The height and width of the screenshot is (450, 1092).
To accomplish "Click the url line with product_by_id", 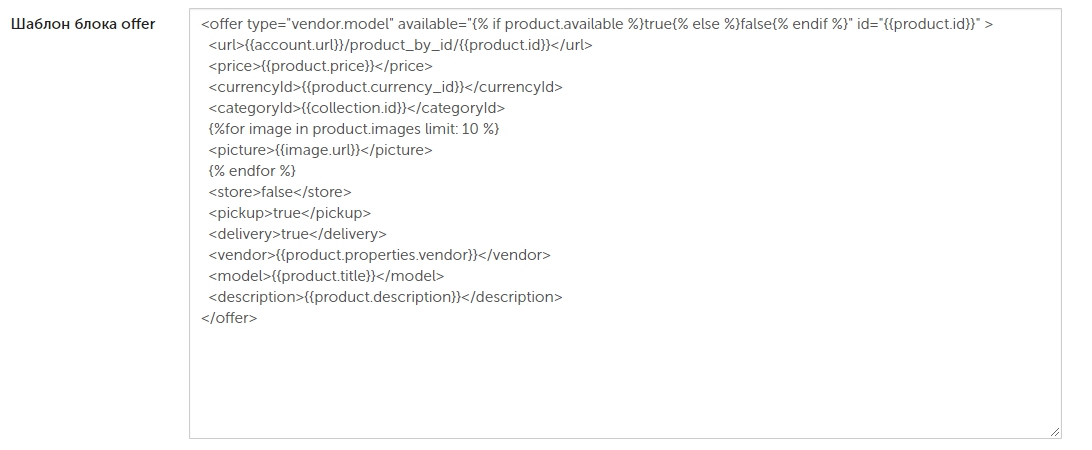I will pyautogui.click(x=400, y=45).
